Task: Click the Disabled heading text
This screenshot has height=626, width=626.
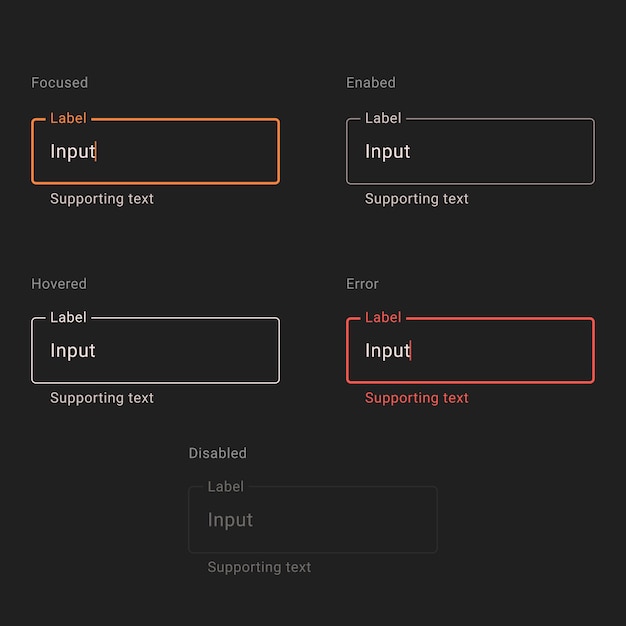Action: [x=218, y=453]
